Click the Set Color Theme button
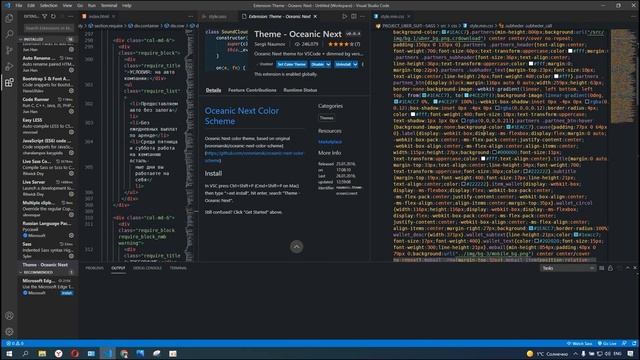The height and width of the screenshot is (360, 640). point(291,64)
